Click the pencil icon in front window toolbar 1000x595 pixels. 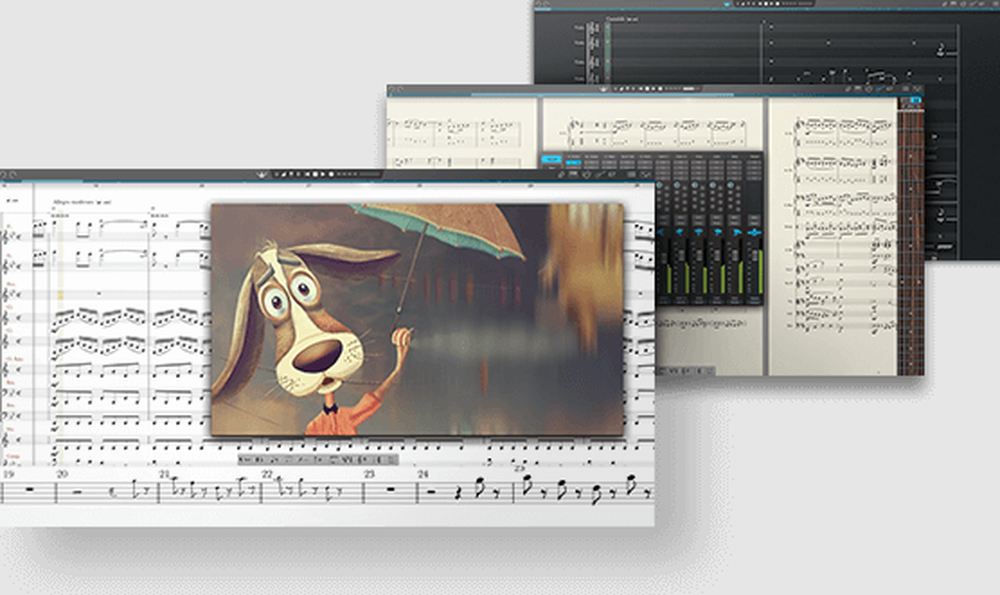pyautogui.click(x=561, y=174)
